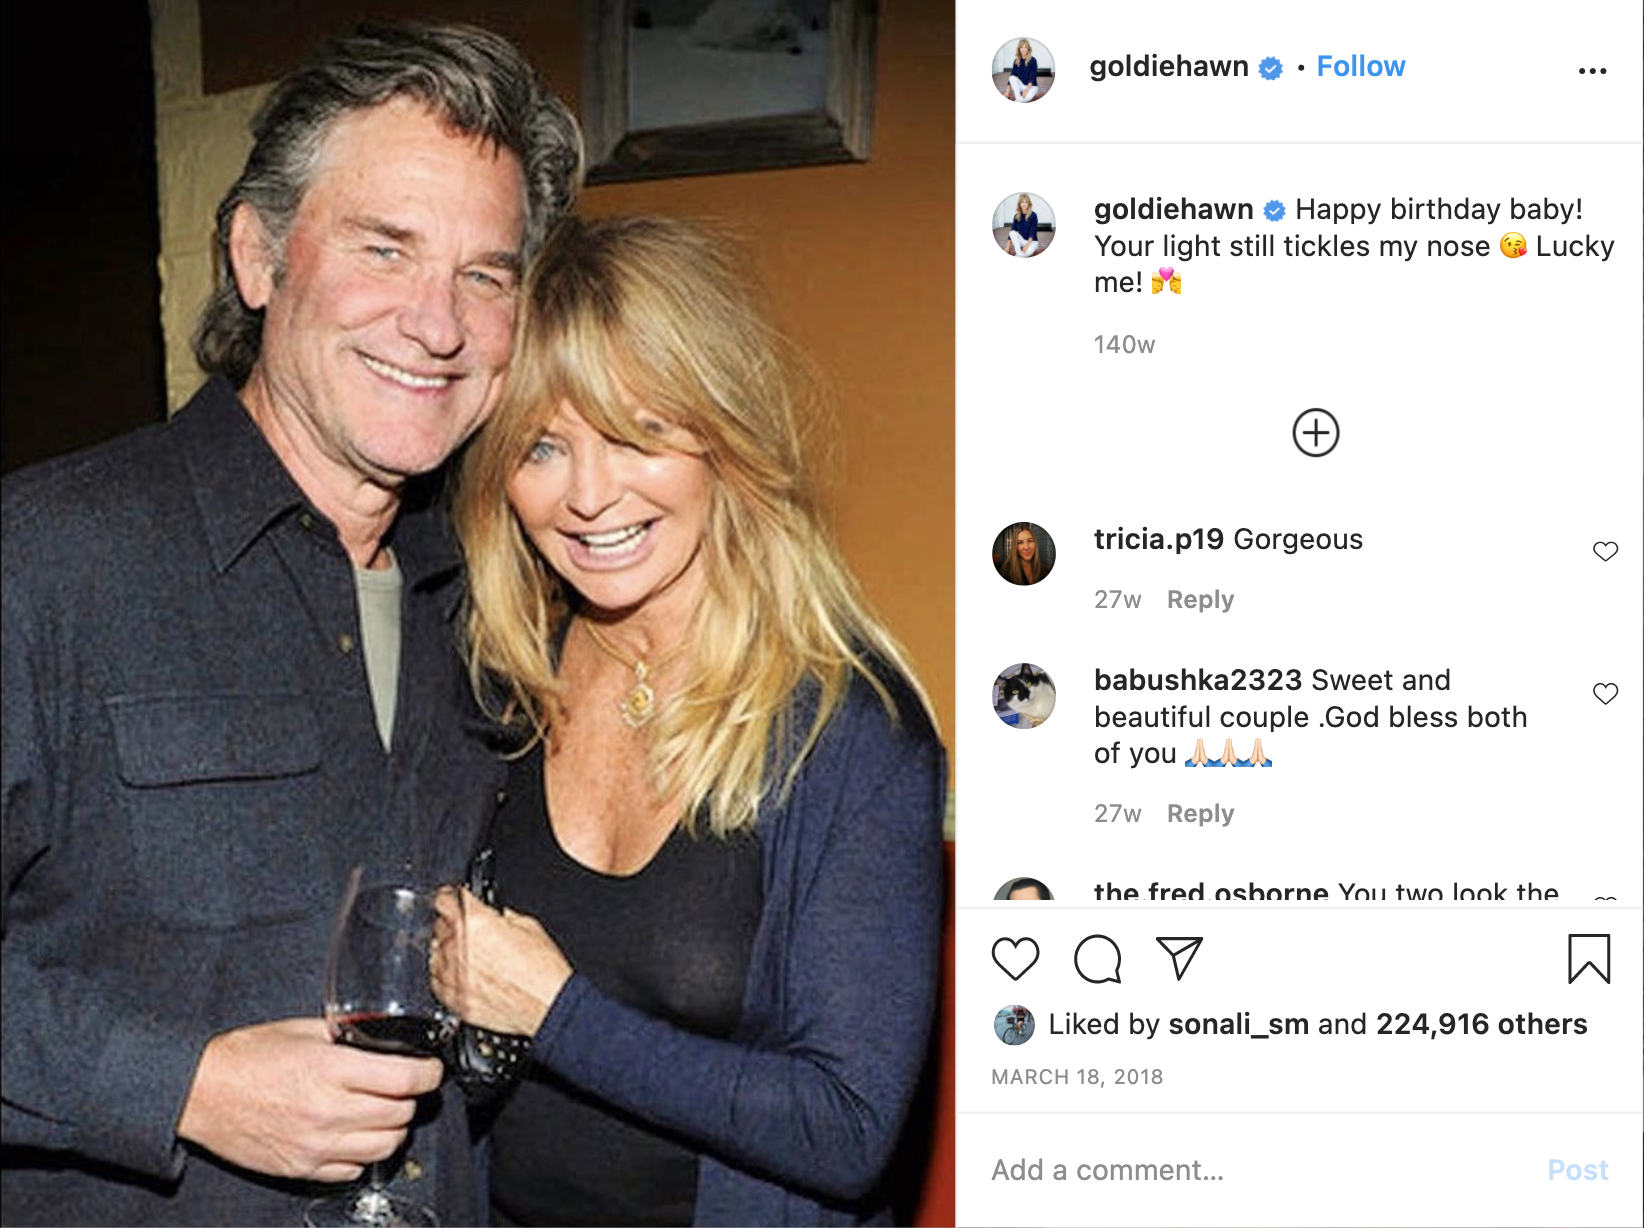
Task: Like the post with the heart icon
Action: tap(1015, 959)
